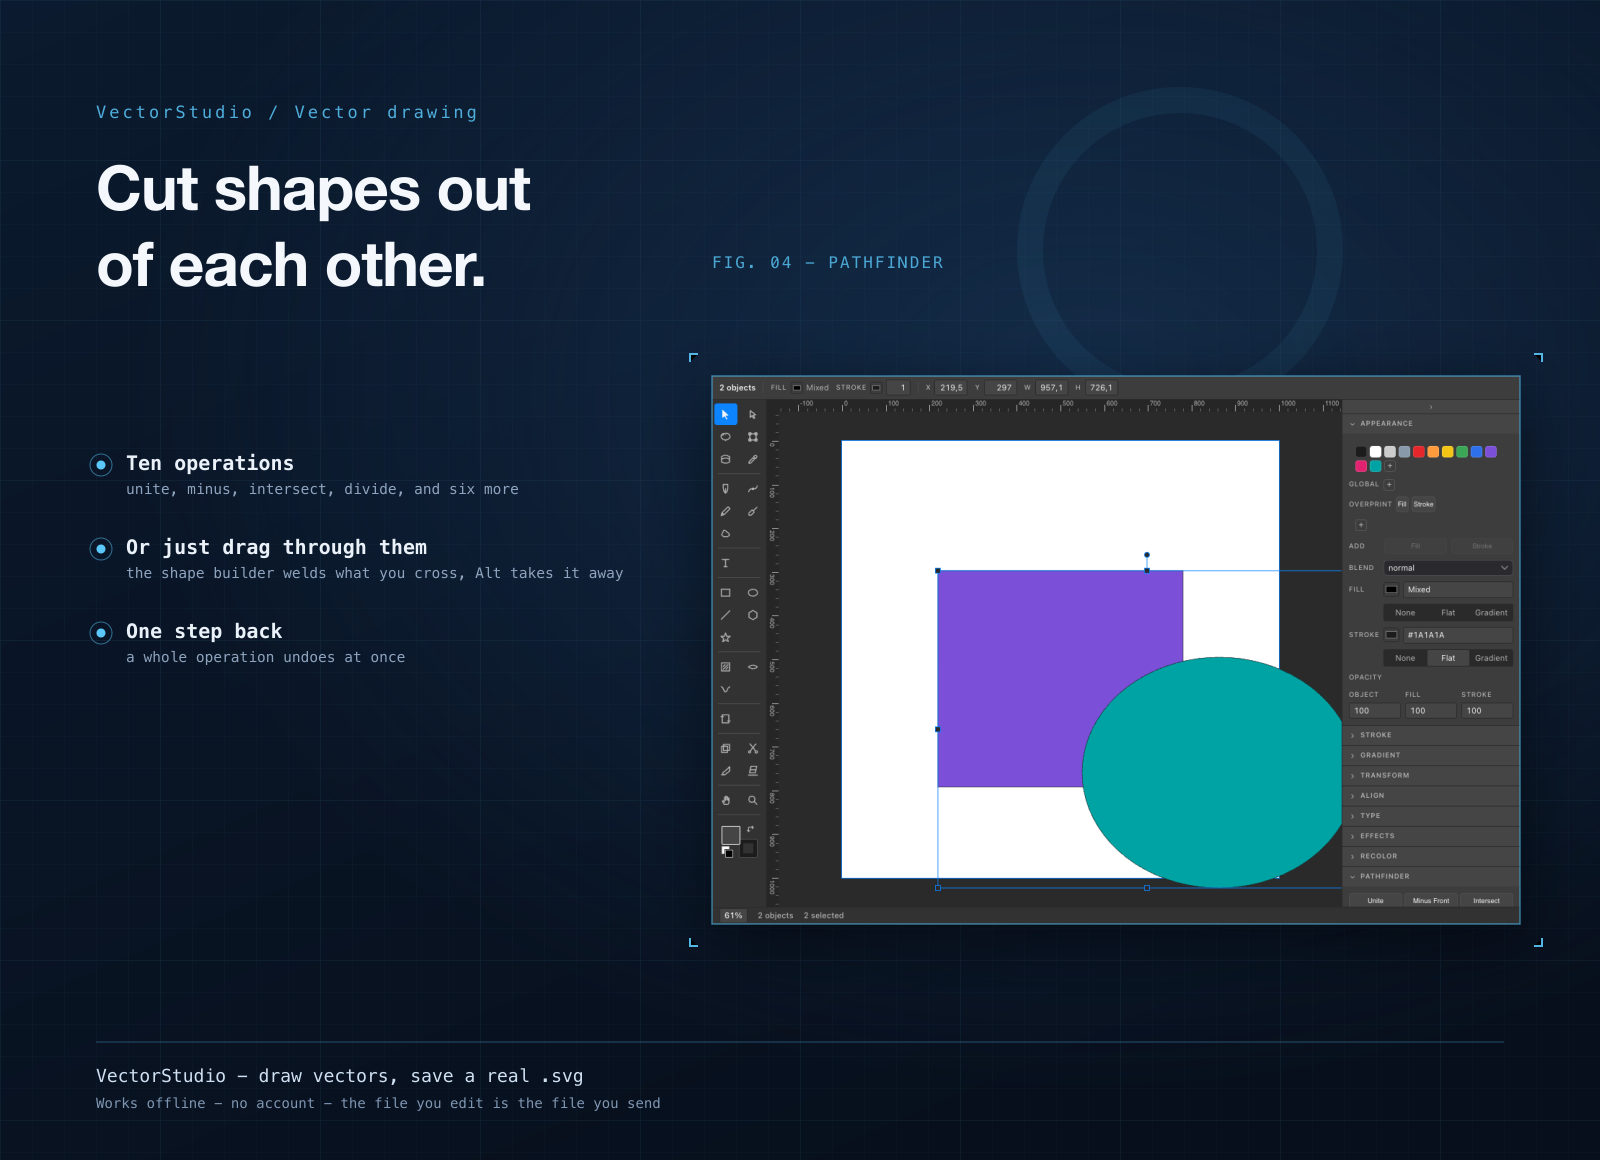The height and width of the screenshot is (1160, 1600).
Task: Click the 61% zoom level field
Action: [734, 916]
